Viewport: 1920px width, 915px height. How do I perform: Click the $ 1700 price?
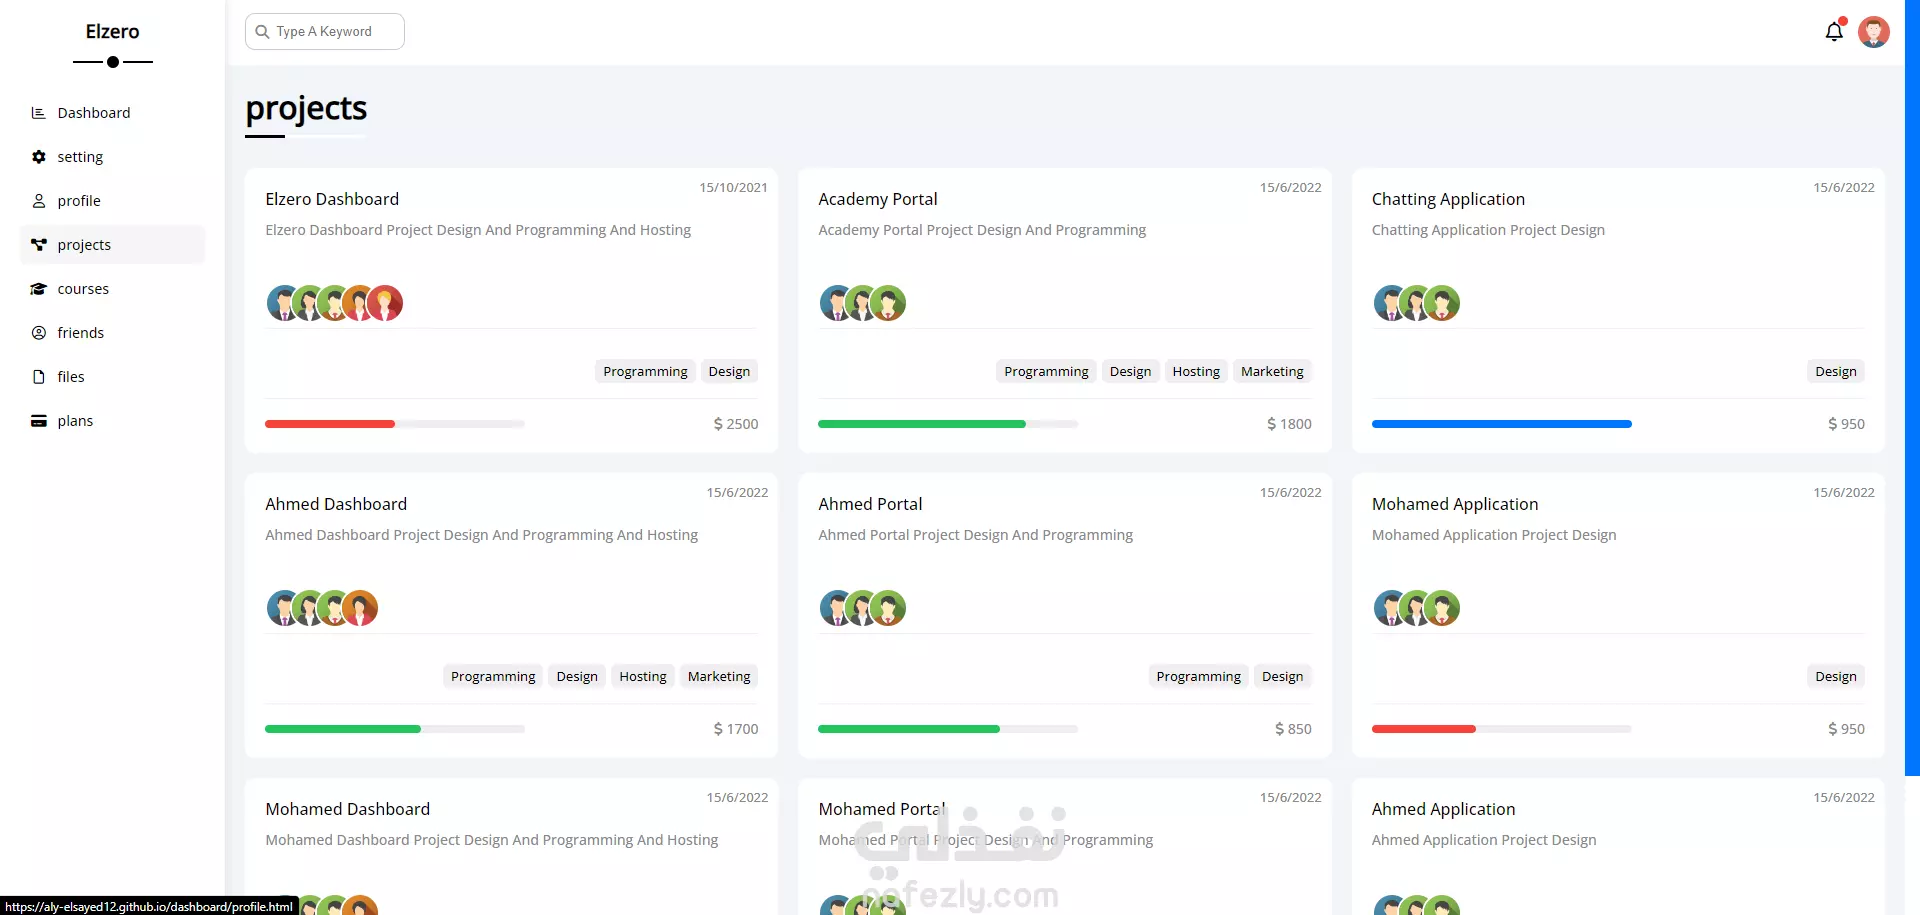[736, 729]
